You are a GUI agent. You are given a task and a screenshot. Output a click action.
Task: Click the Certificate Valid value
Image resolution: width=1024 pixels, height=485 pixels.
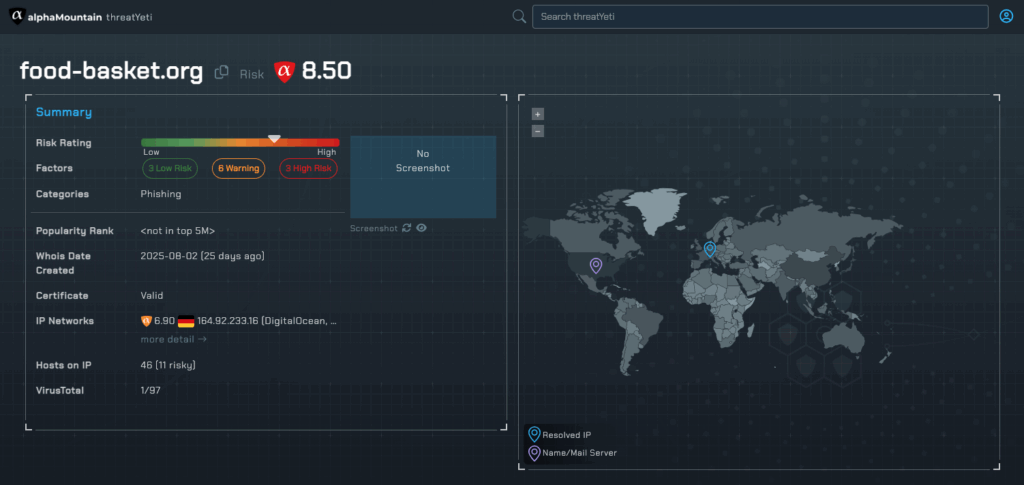click(152, 296)
